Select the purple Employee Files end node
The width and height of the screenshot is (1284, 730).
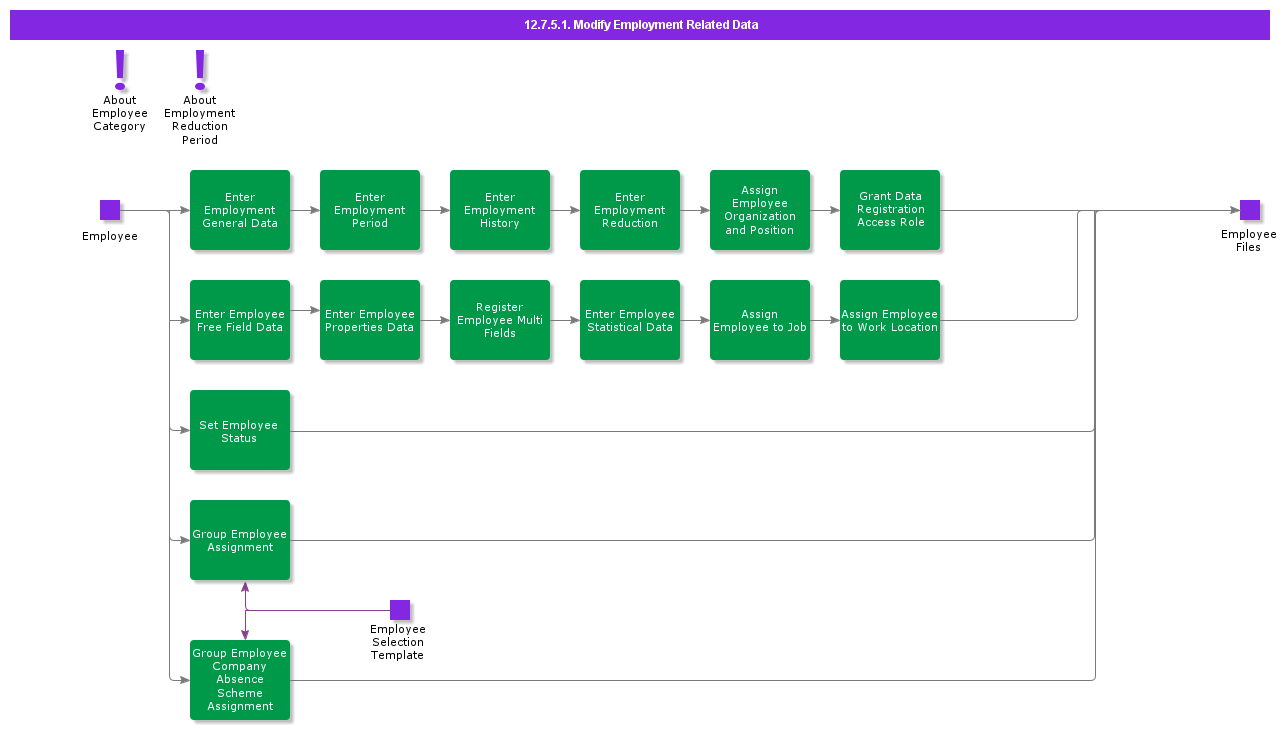pyautogui.click(x=1249, y=210)
